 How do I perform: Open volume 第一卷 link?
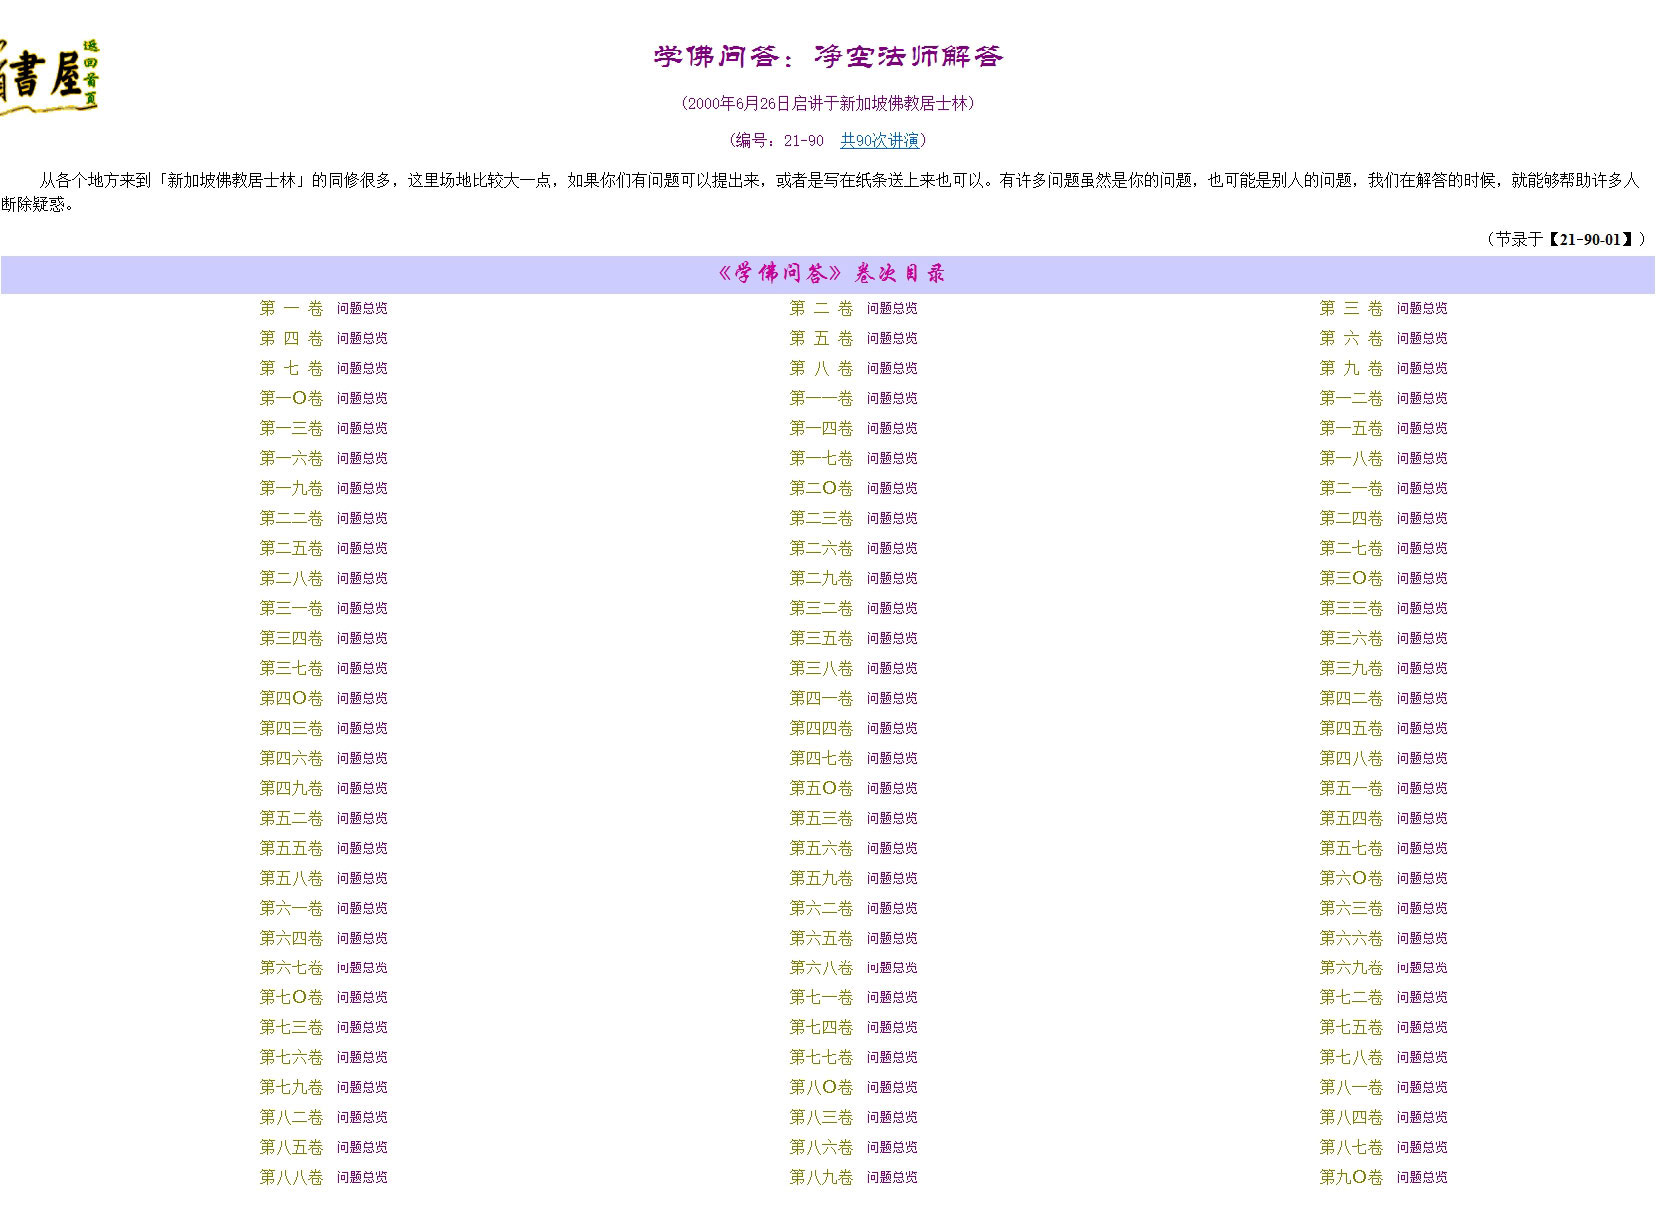[x=291, y=308]
